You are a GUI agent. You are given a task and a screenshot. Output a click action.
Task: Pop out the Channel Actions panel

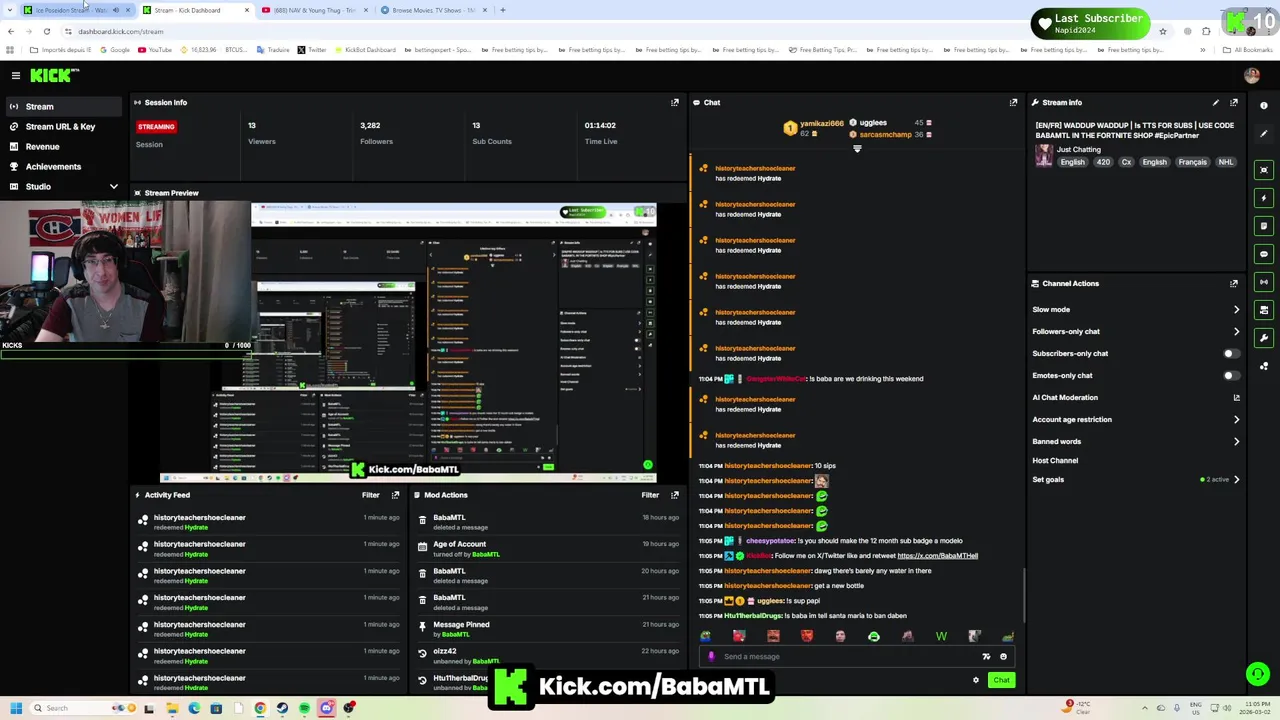[x=1234, y=283]
